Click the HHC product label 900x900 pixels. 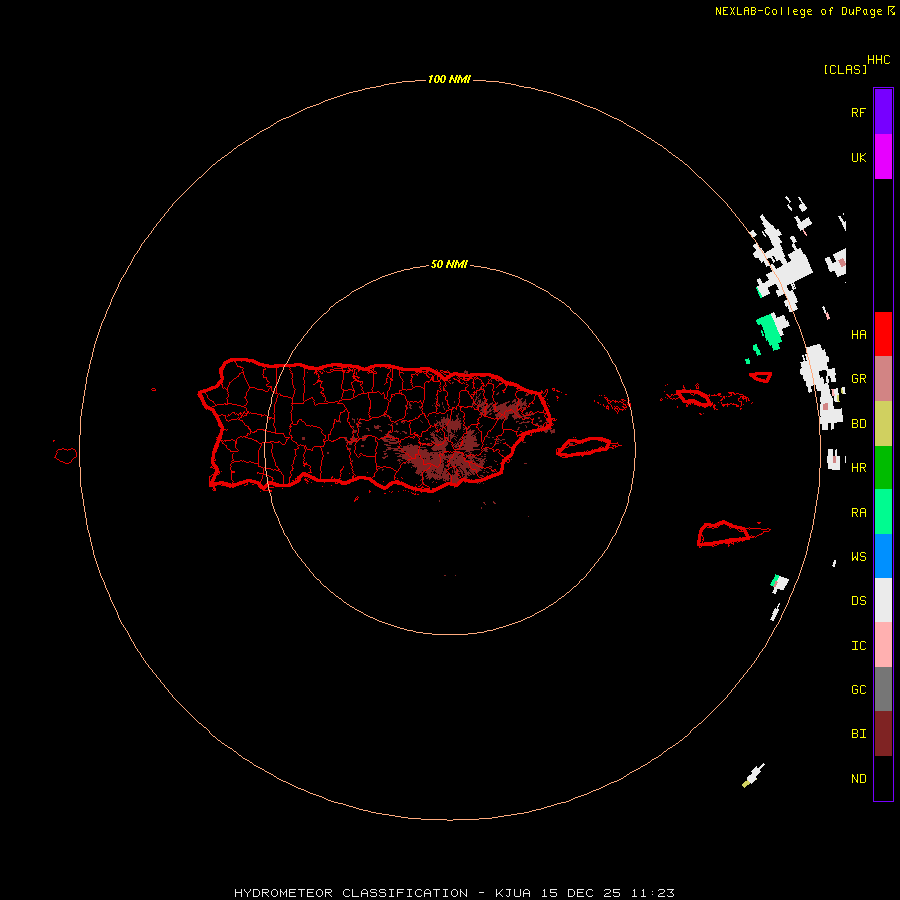878,60
